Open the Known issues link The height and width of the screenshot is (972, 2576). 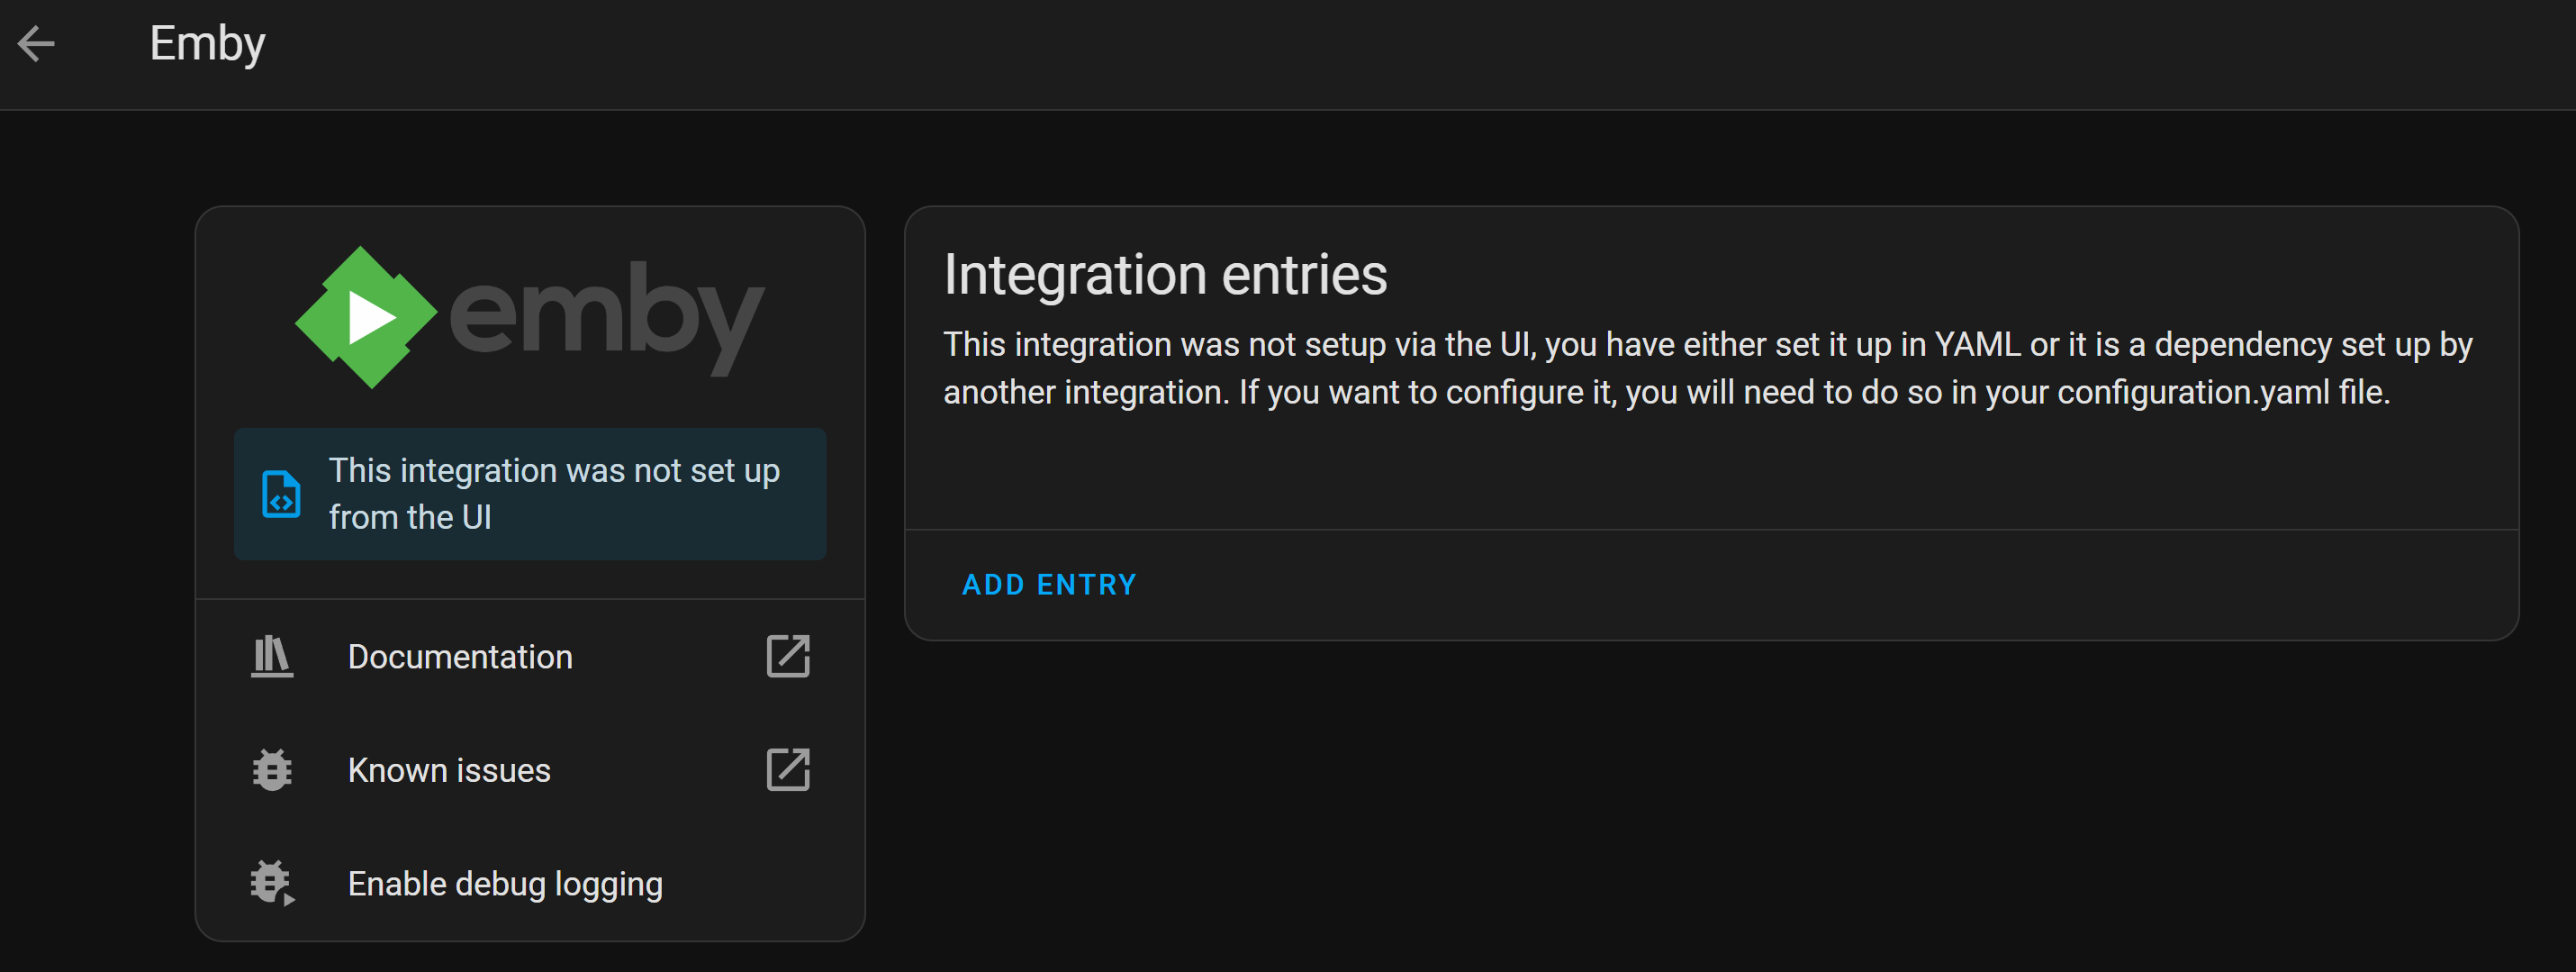click(449, 770)
